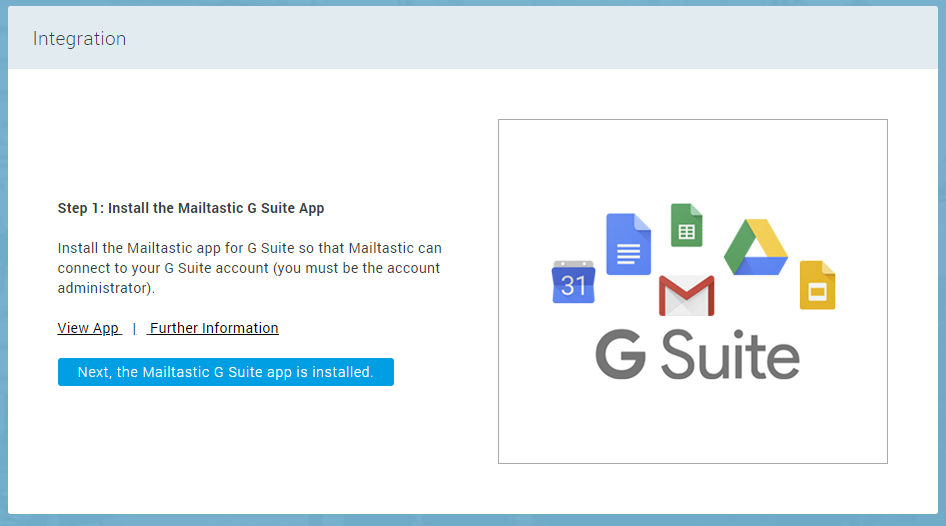Viewport: 946px width, 526px height.
Task: Click the yellow Google Slides icon
Action: pyautogui.click(x=817, y=285)
